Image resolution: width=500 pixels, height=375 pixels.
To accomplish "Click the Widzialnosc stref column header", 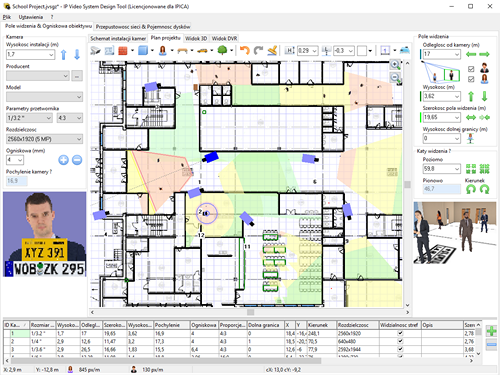I will tap(400, 325).
